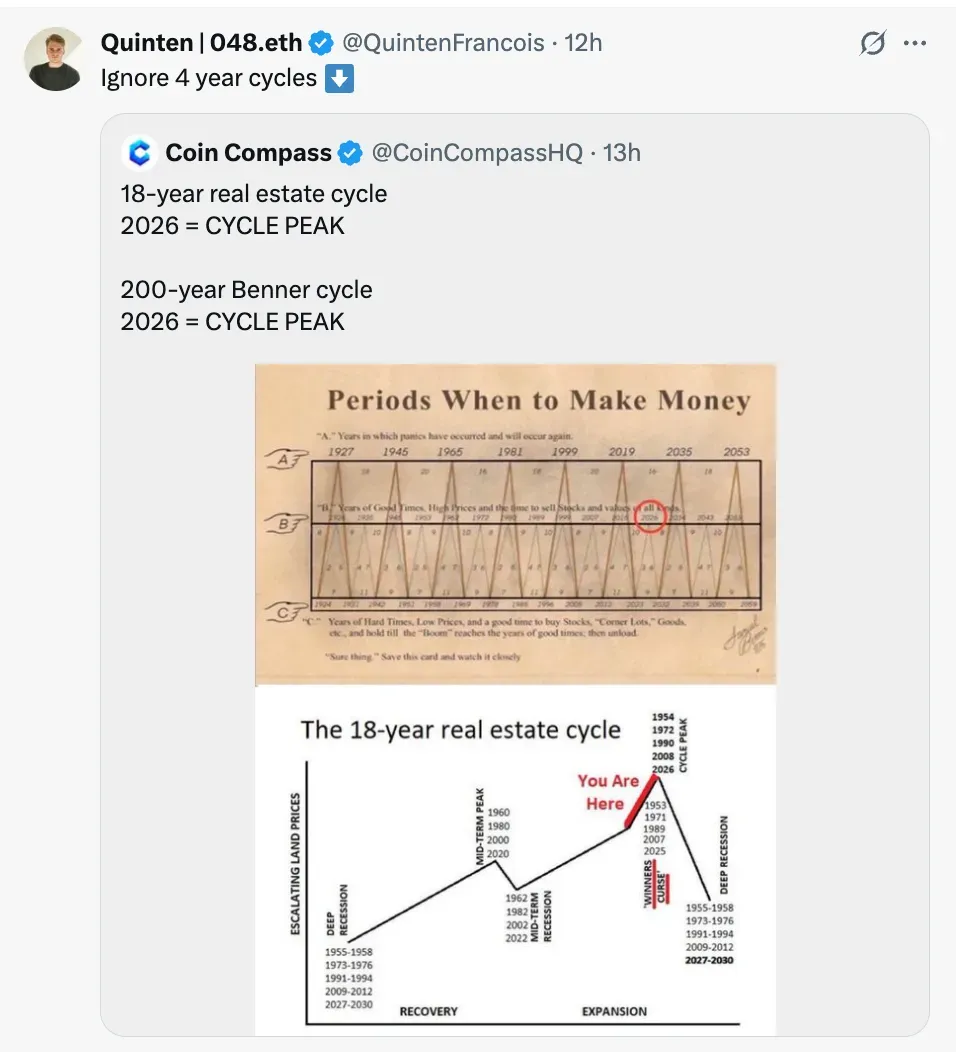Click the red circled 2026 on Benner chart
Screen dimensions: 956x1052
651,518
